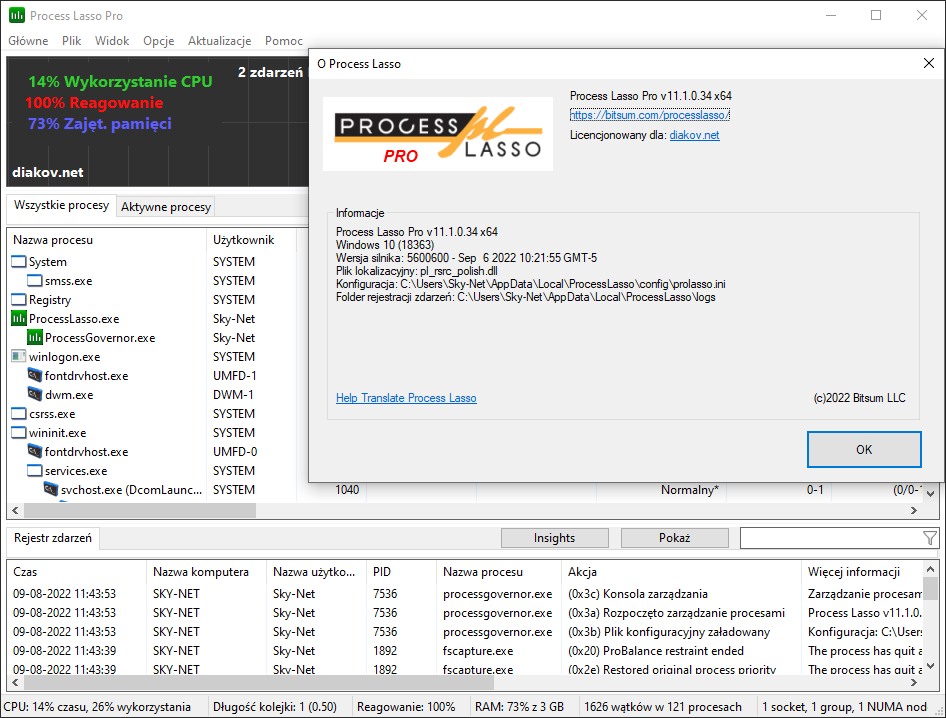Click OK in the about dialog
The image size is (946, 718).
pyautogui.click(x=864, y=450)
